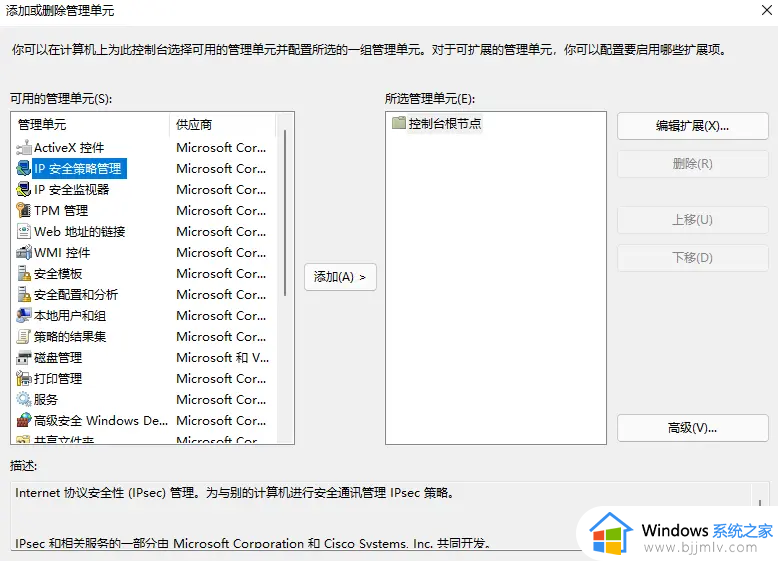Click the TPM 管理 key icon
Screen dimensions: 778x561
pos(24,210)
